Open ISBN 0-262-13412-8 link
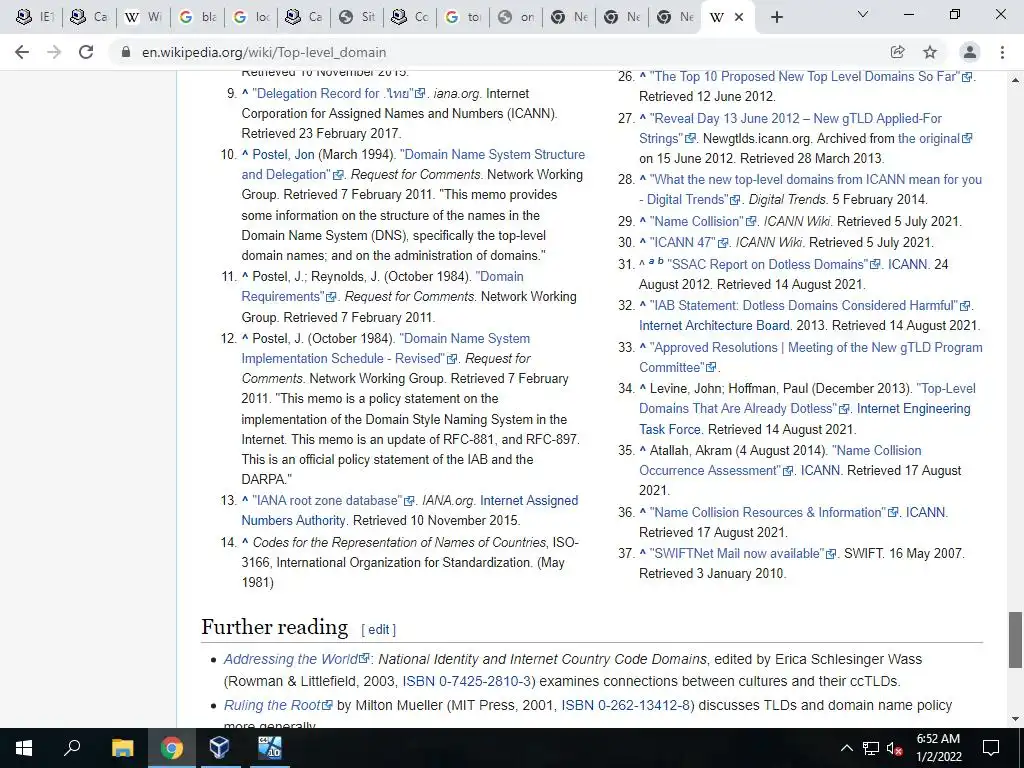Image resolution: width=1024 pixels, height=768 pixels. [x=626, y=705]
